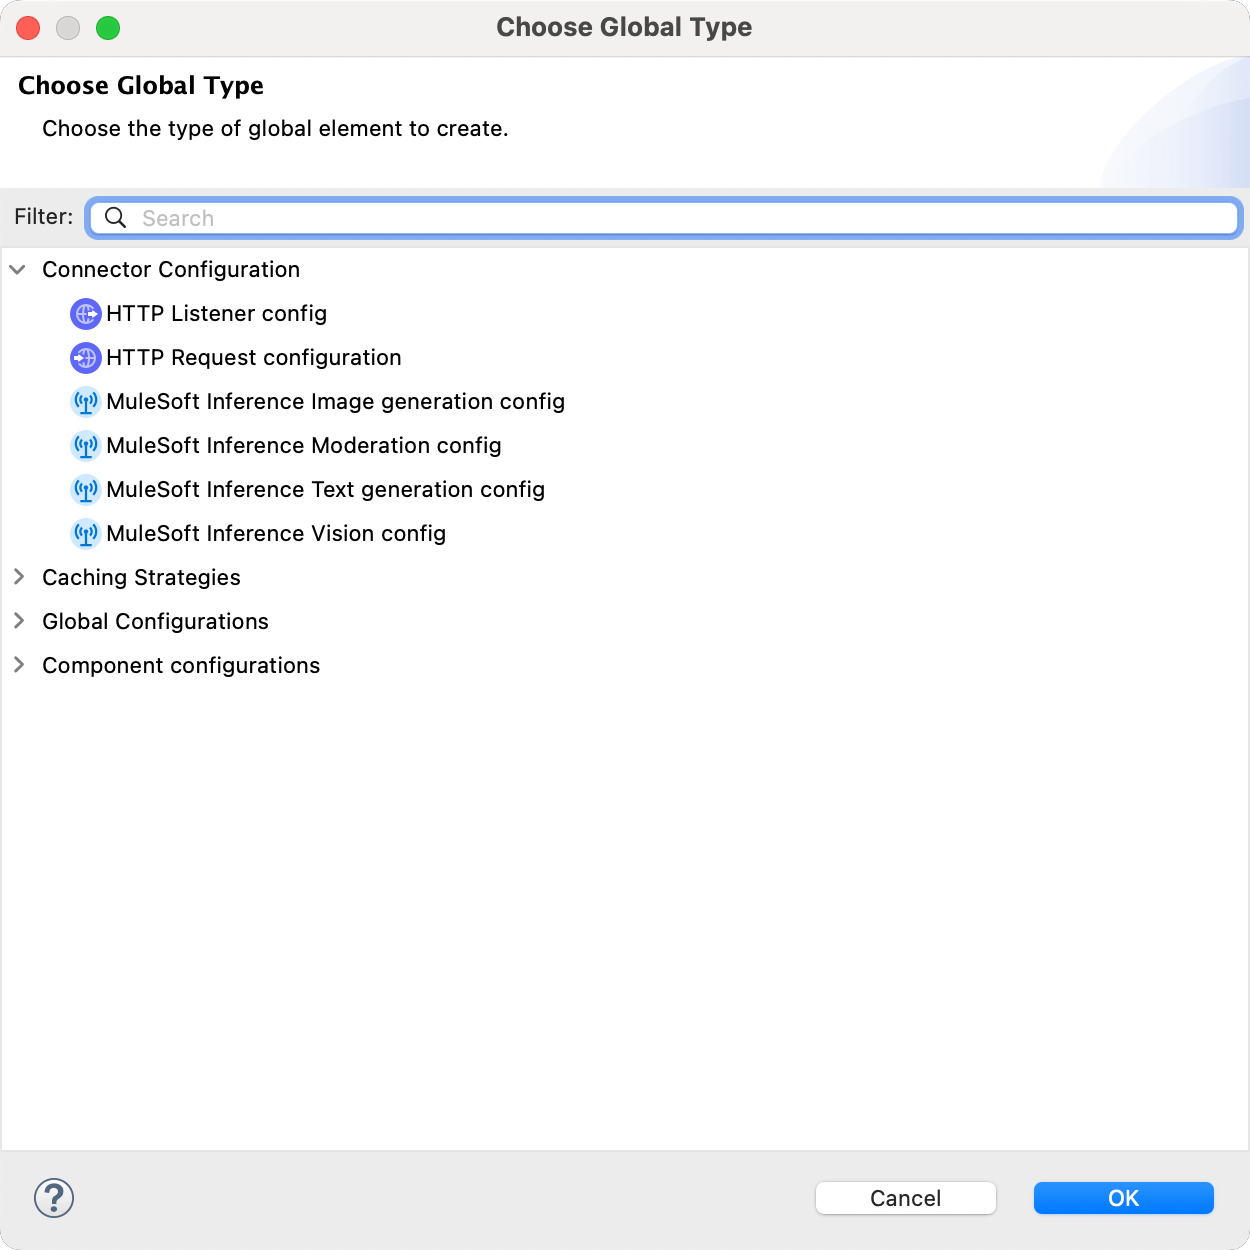Select the Component configurations category label

click(181, 666)
